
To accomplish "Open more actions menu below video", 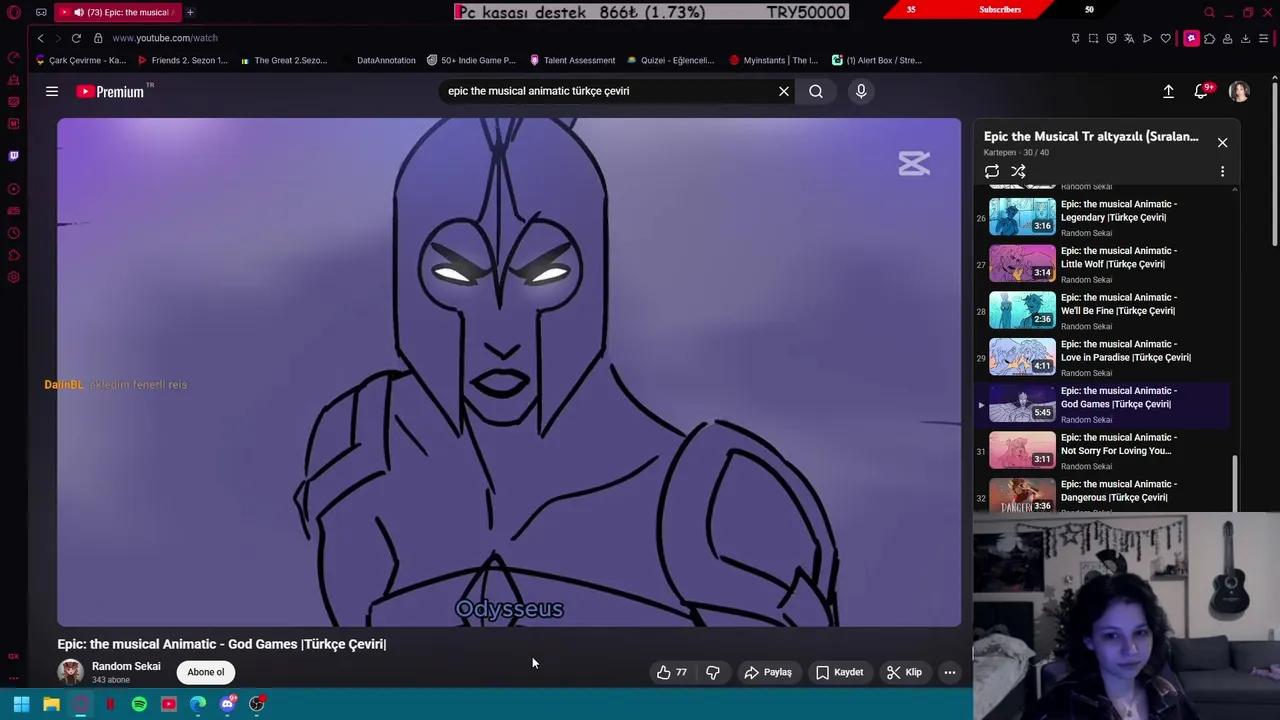I will [950, 672].
